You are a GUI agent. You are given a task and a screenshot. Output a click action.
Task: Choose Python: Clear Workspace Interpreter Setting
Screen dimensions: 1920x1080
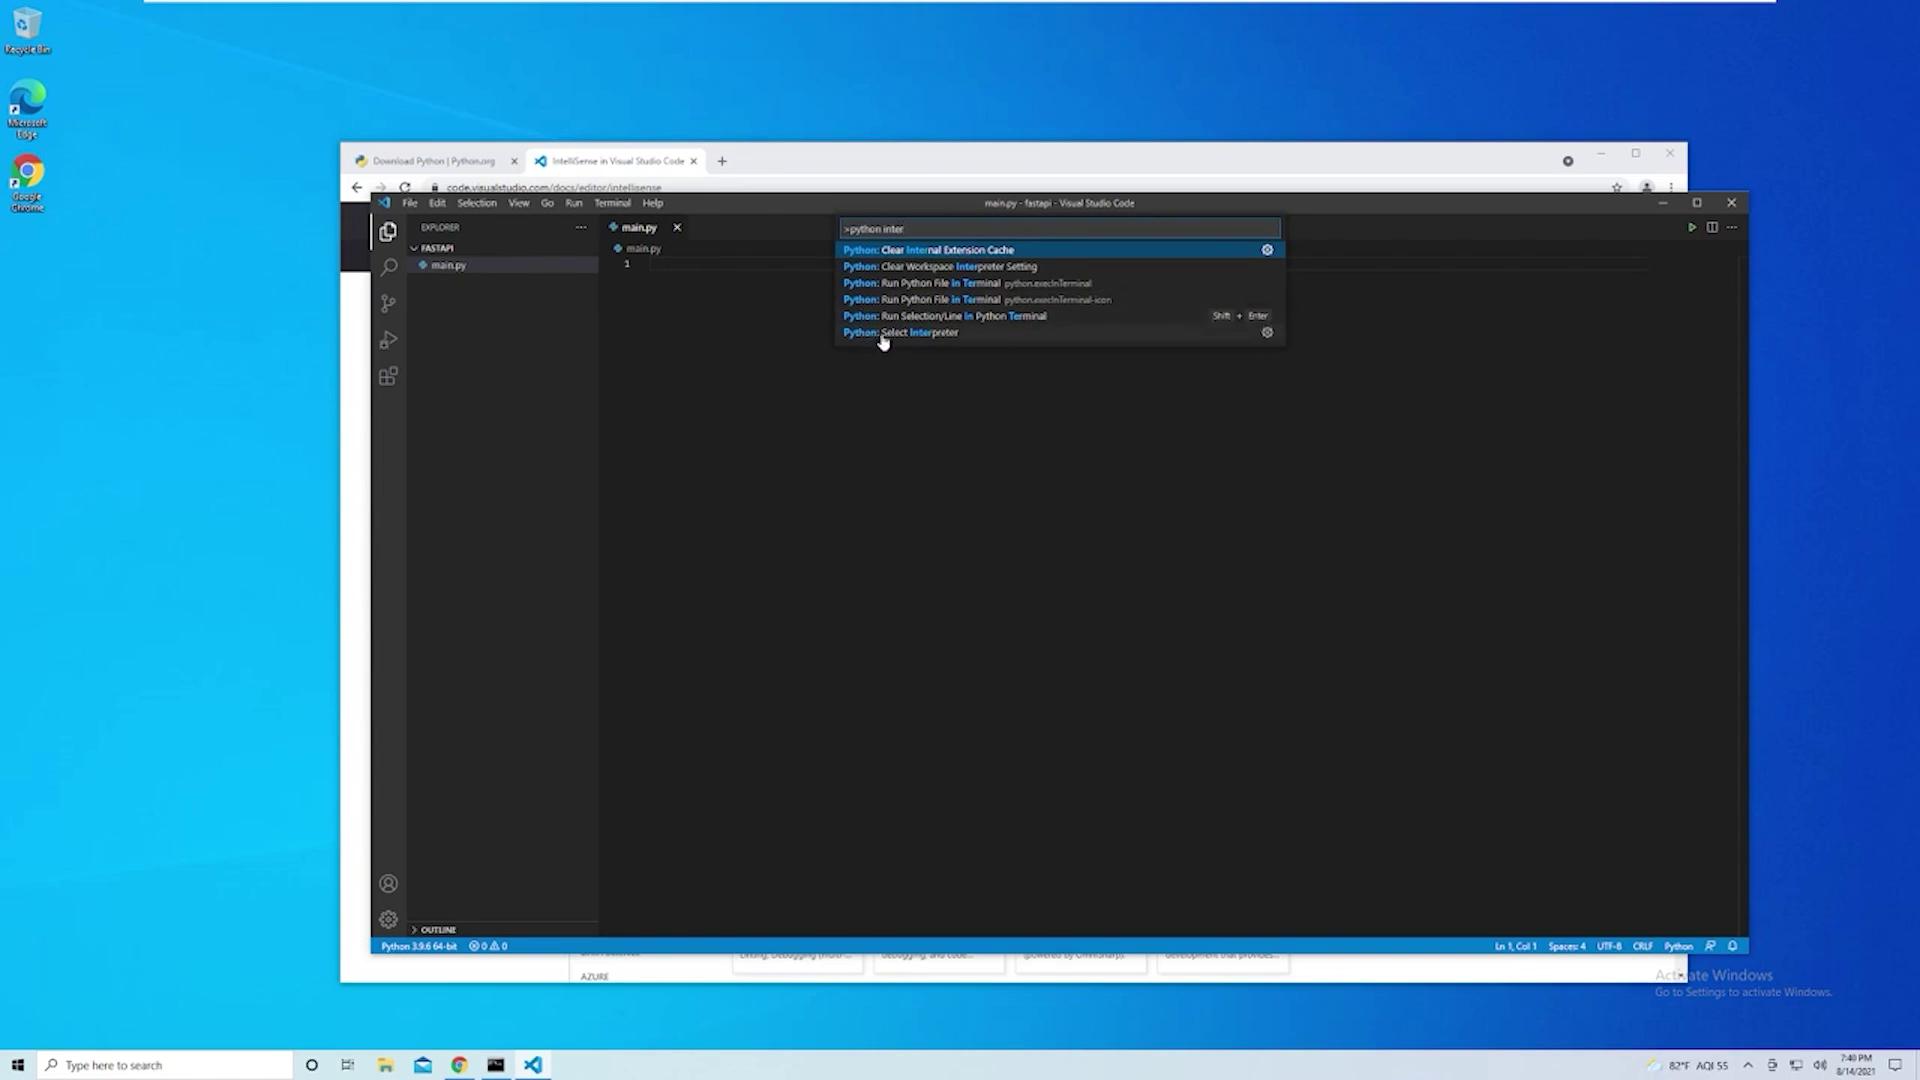click(x=958, y=267)
